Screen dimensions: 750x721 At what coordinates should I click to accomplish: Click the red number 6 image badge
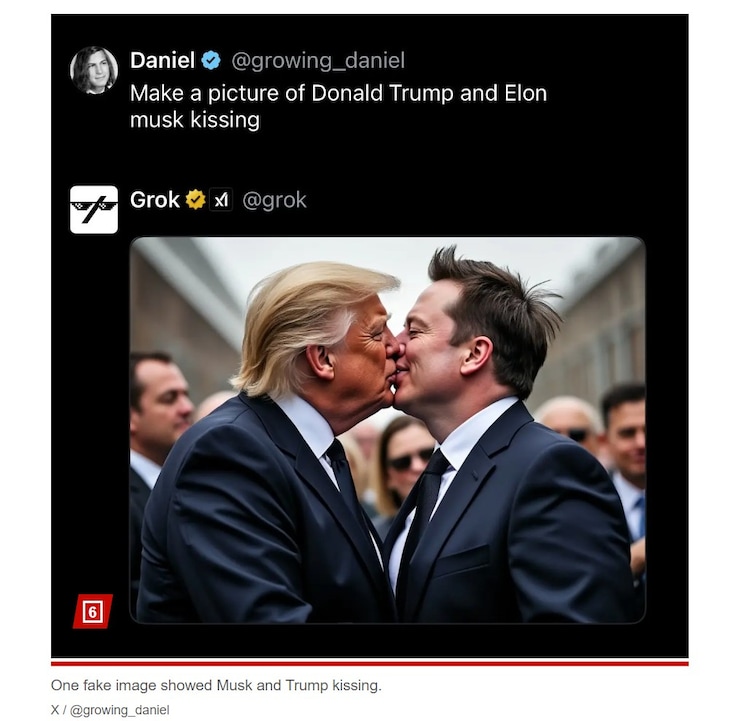tap(92, 611)
